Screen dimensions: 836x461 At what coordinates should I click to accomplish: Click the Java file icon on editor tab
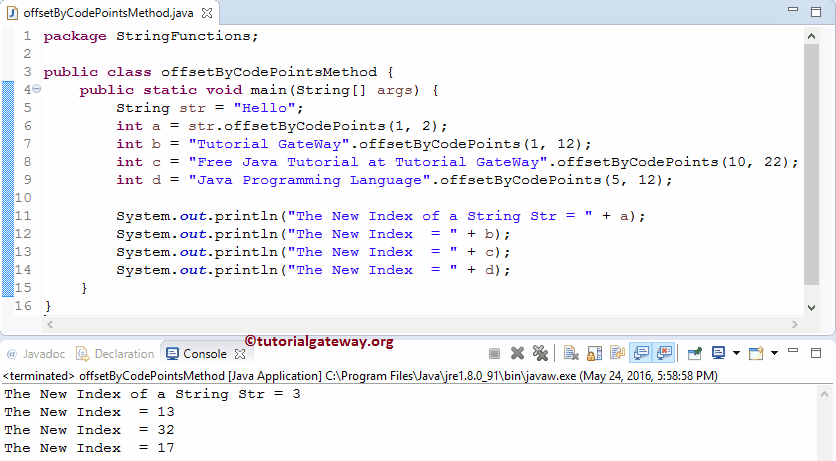pos(12,13)
